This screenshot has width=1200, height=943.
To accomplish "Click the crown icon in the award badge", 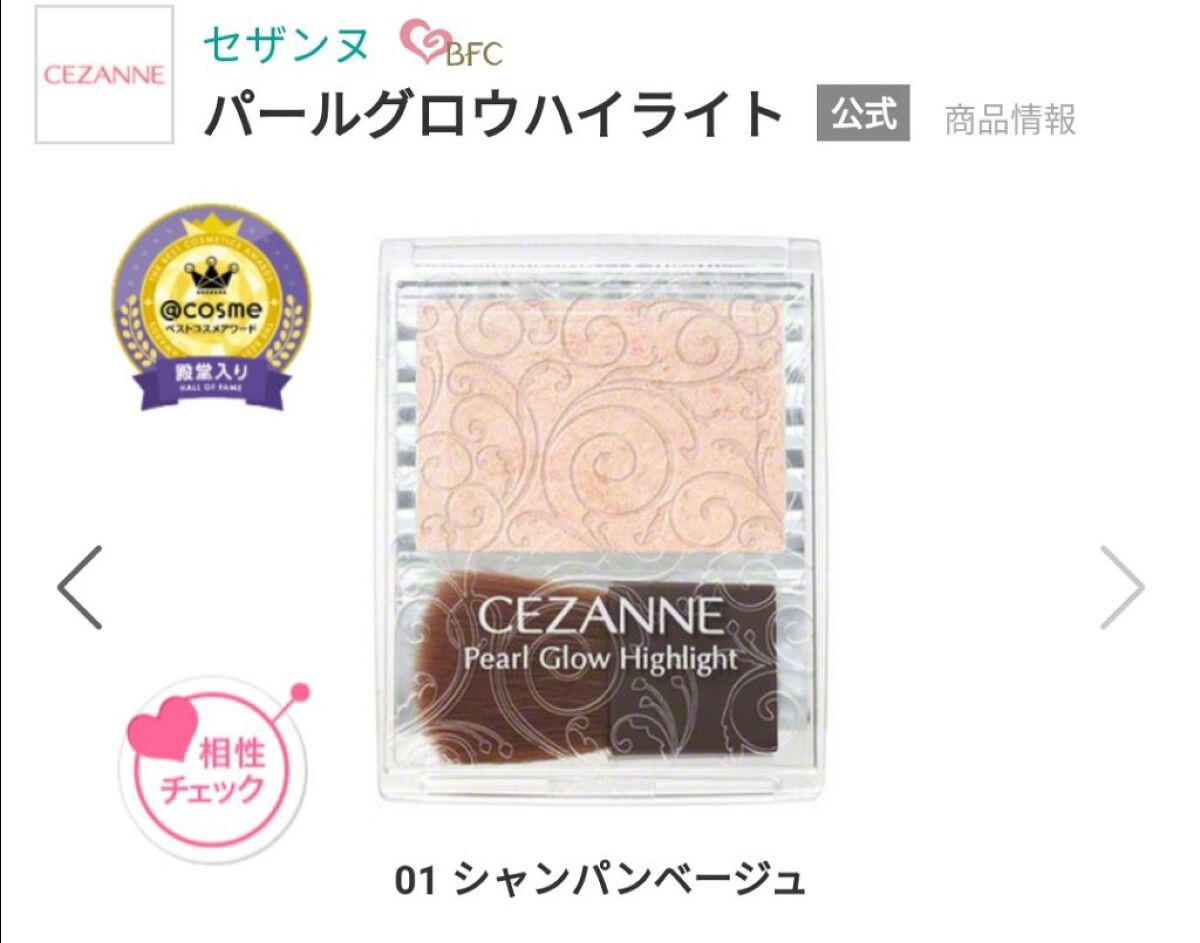I will [209, 267].
